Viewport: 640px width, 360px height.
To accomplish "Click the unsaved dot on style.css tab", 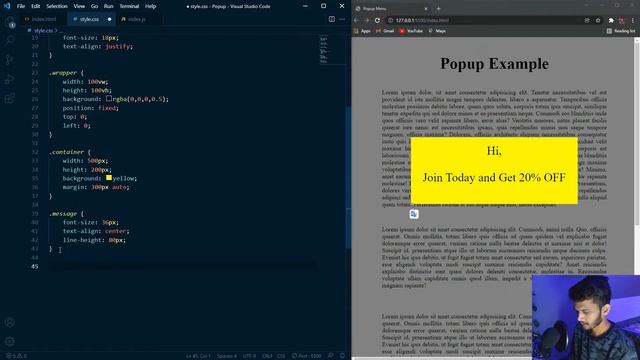I will 109,19.
